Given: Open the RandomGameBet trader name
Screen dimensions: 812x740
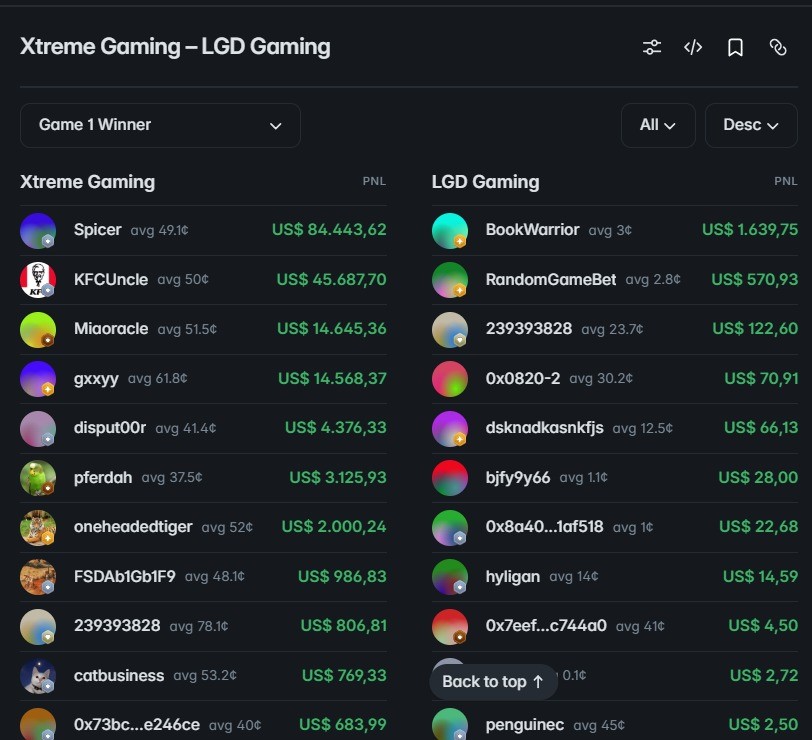Looking at the screenshot, I should pyautogui.click(x=551, y=280).
